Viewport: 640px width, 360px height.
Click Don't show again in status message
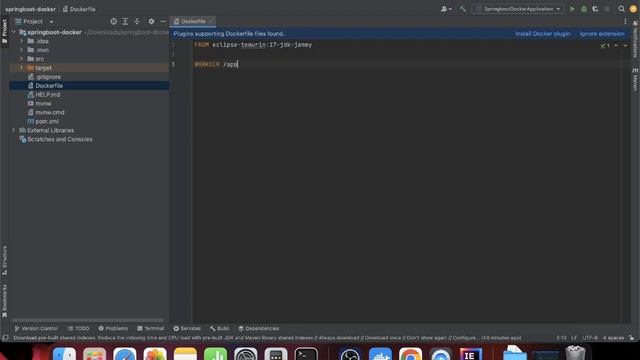coord(427,338)
